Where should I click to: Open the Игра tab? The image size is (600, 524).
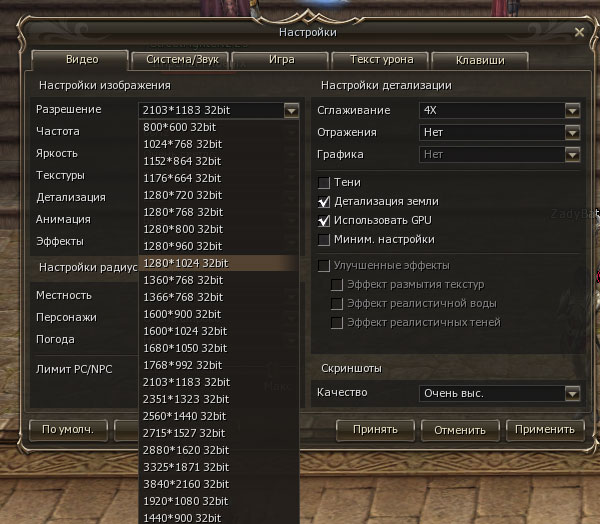coord(280,60)
